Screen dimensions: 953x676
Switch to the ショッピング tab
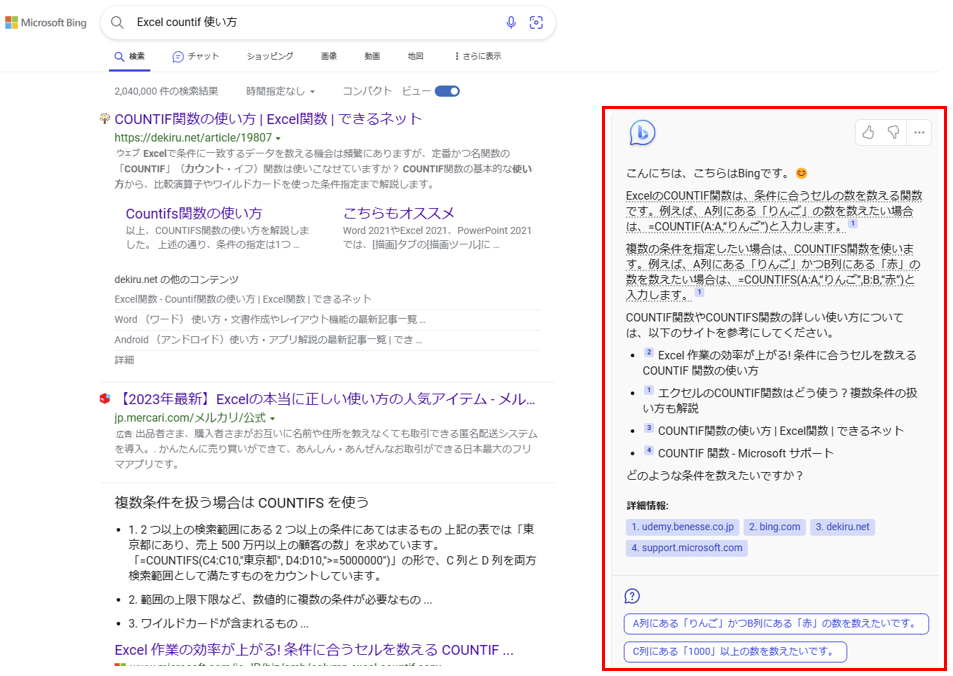[x=270, y=56]
